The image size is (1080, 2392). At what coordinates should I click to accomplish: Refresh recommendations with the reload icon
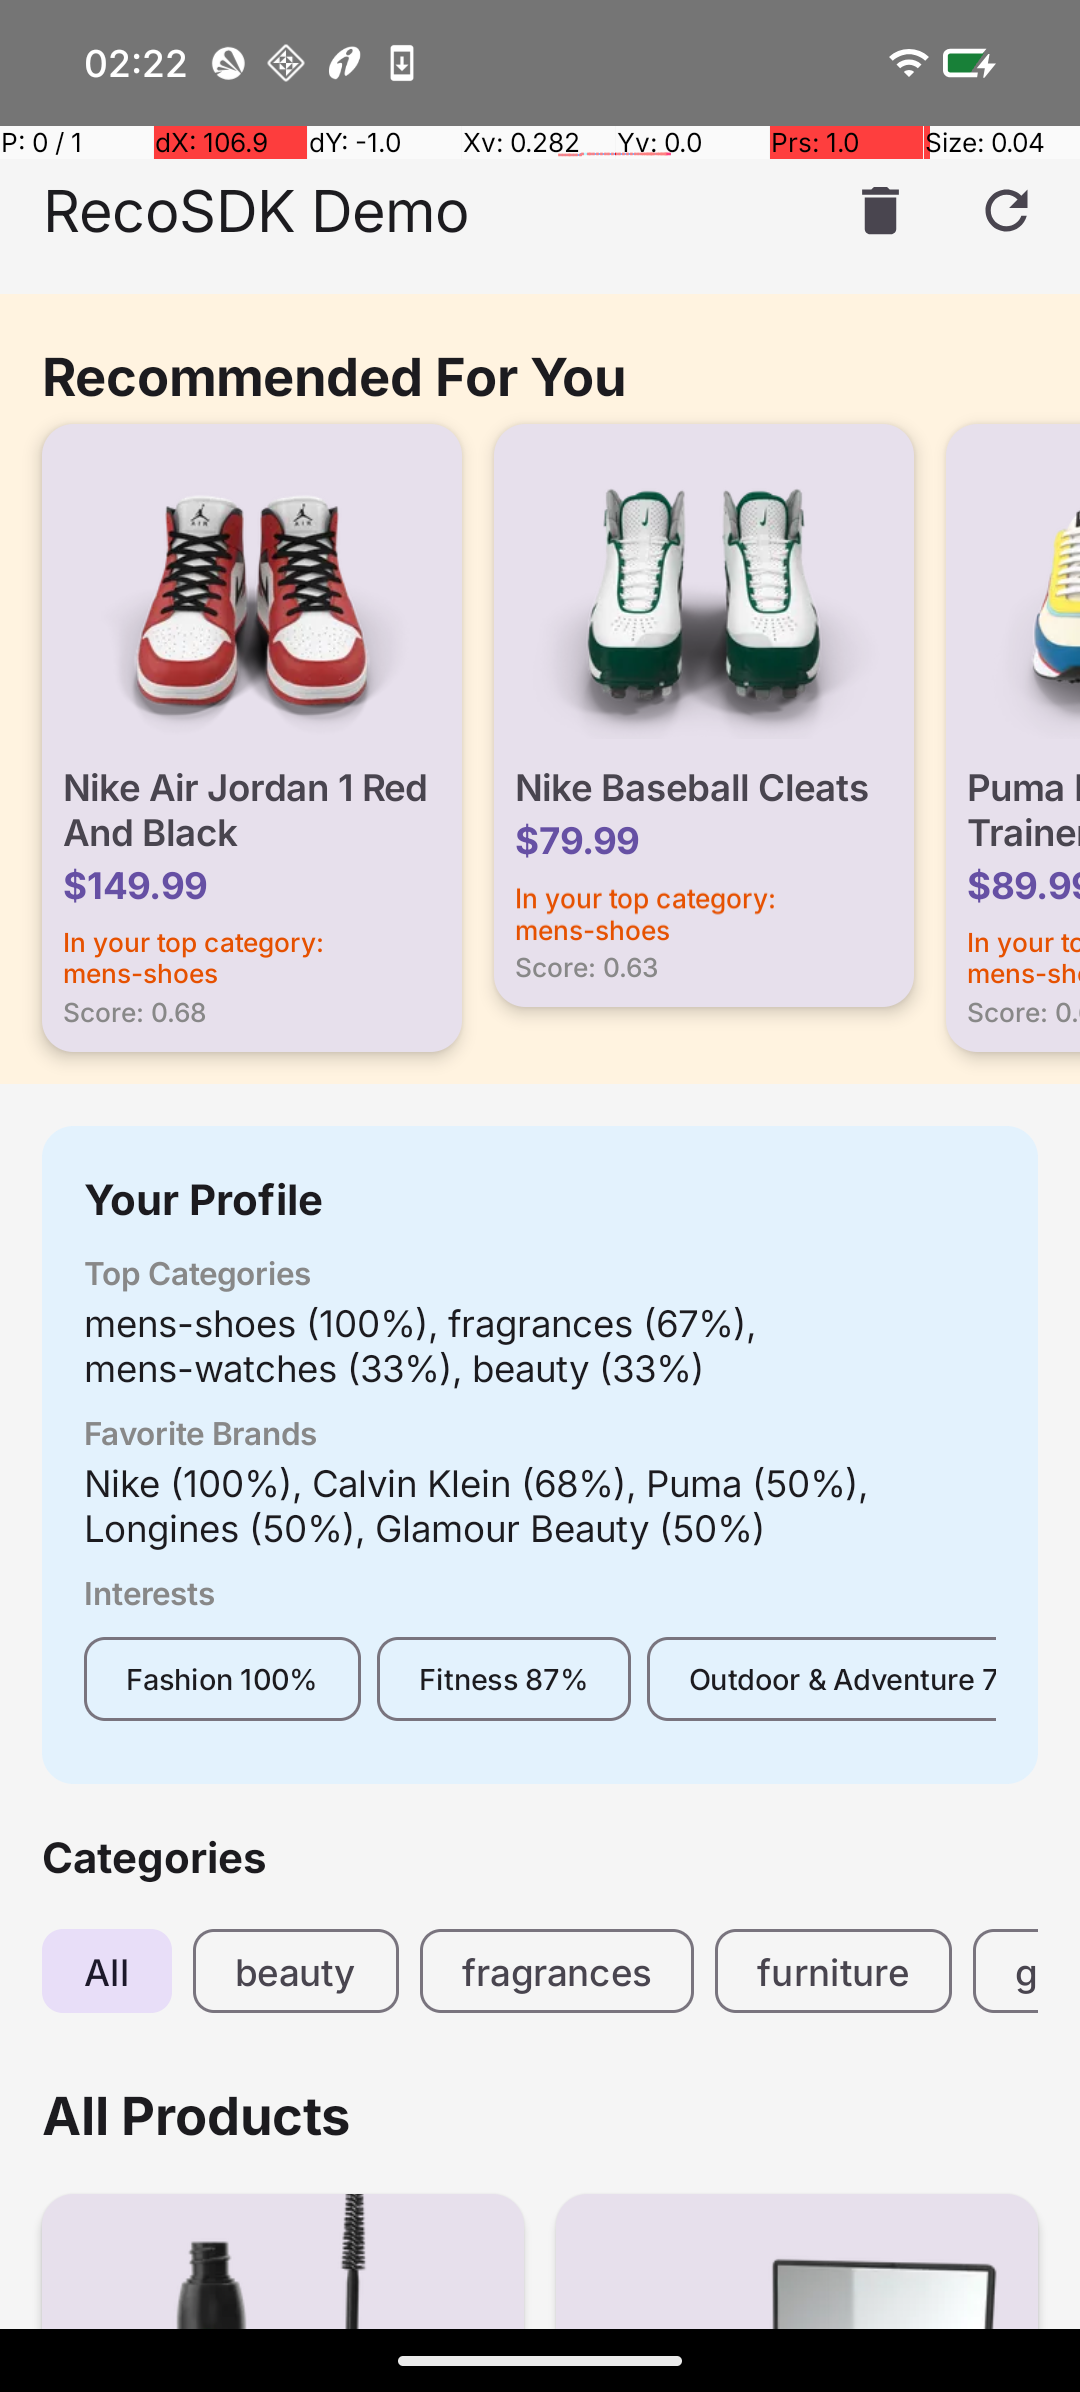(x=1006, y=211)
